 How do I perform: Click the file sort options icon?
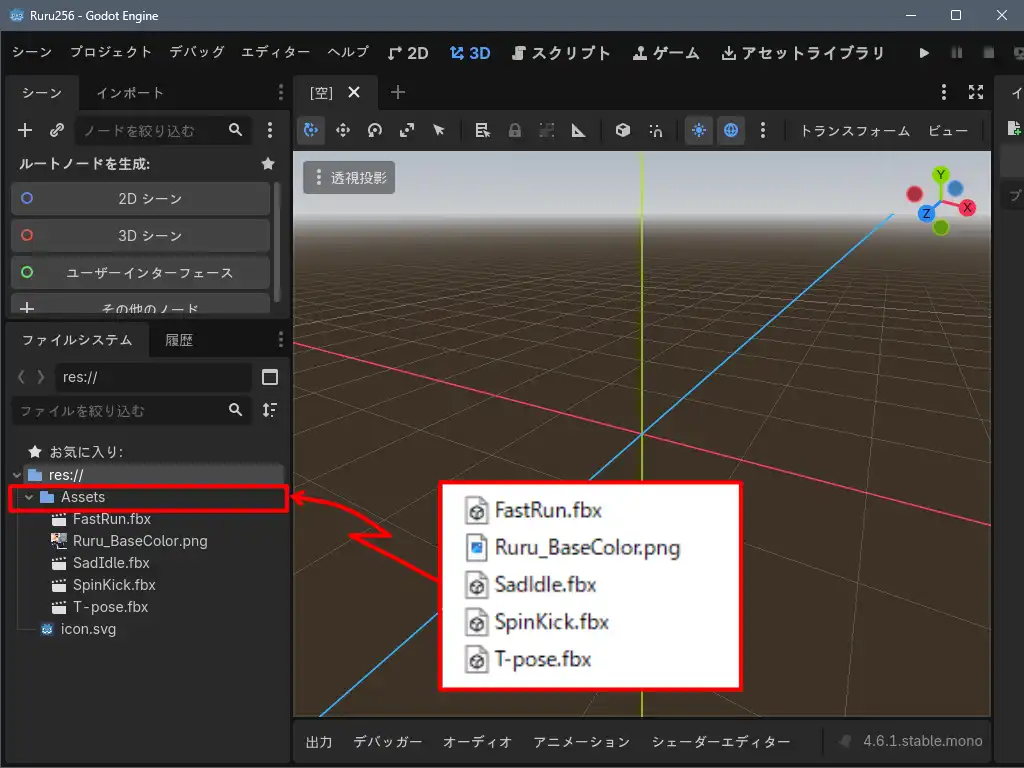pos(269,410)
